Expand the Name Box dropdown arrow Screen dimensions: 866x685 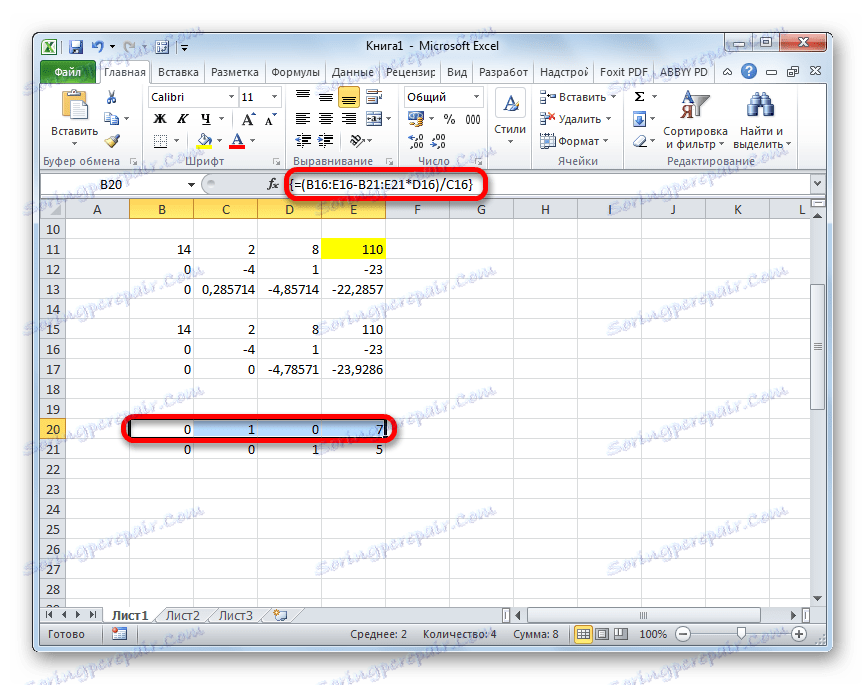[191, 185]
